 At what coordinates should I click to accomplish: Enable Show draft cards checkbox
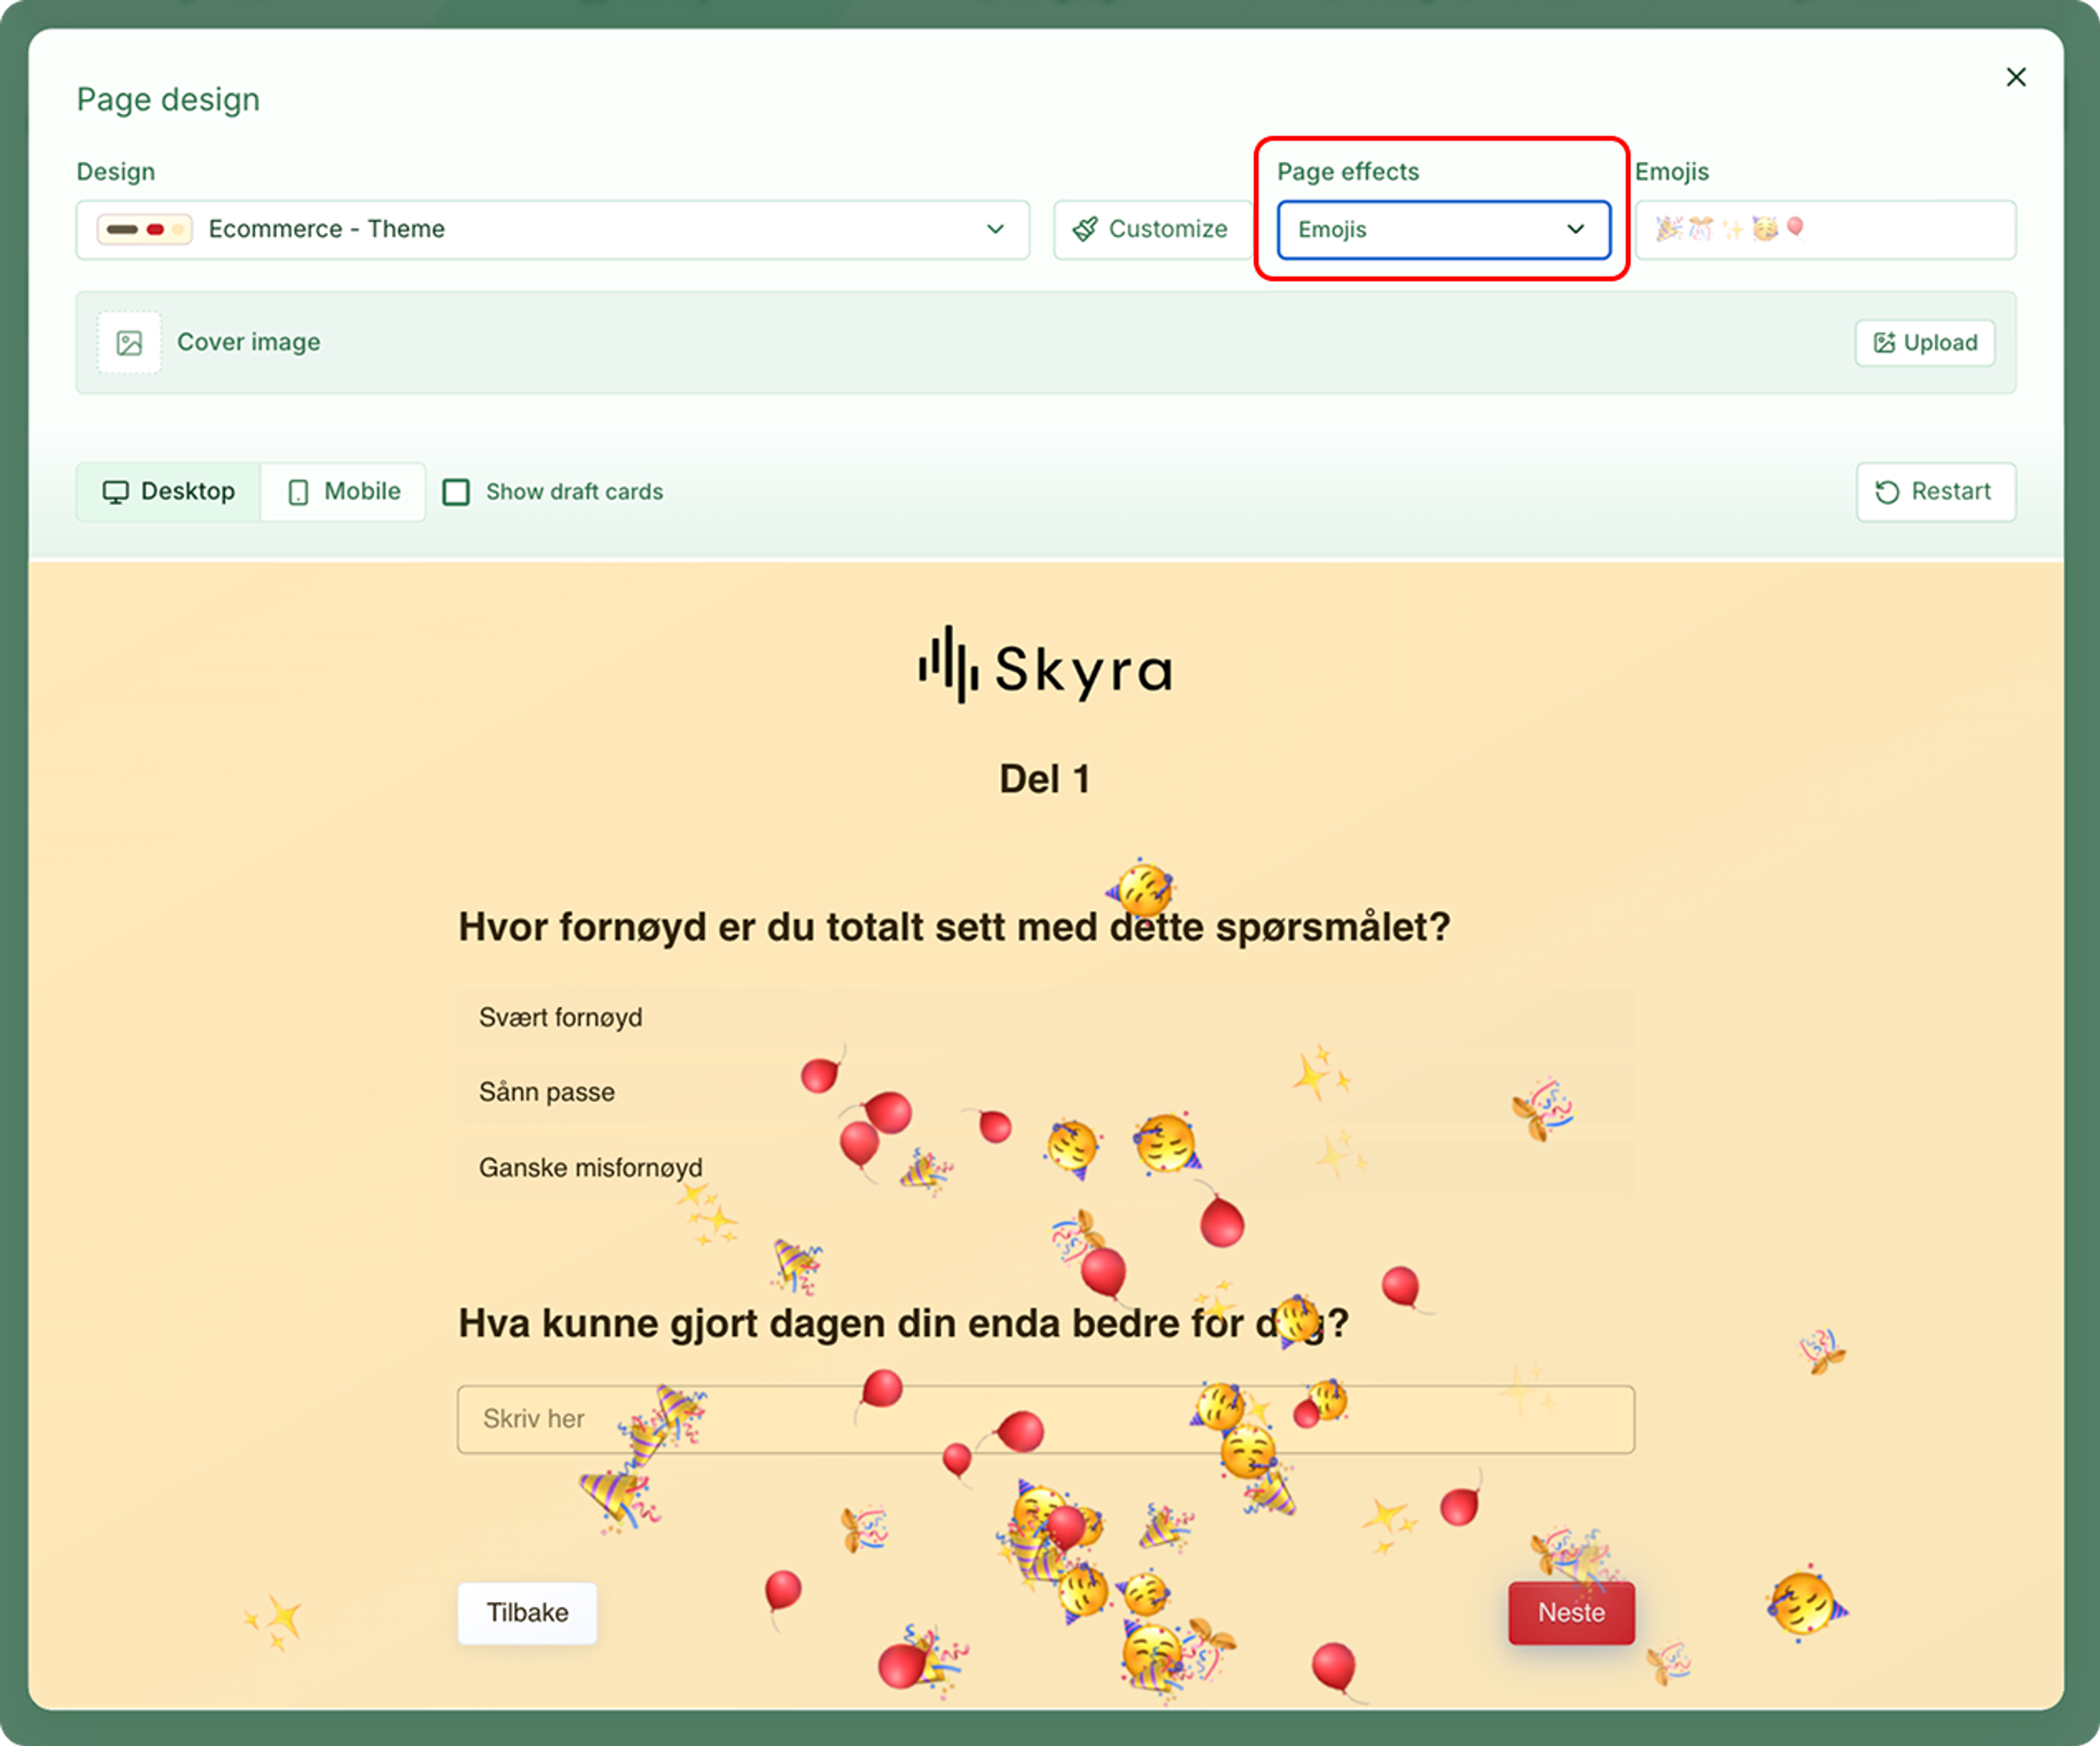coord(456,492)
